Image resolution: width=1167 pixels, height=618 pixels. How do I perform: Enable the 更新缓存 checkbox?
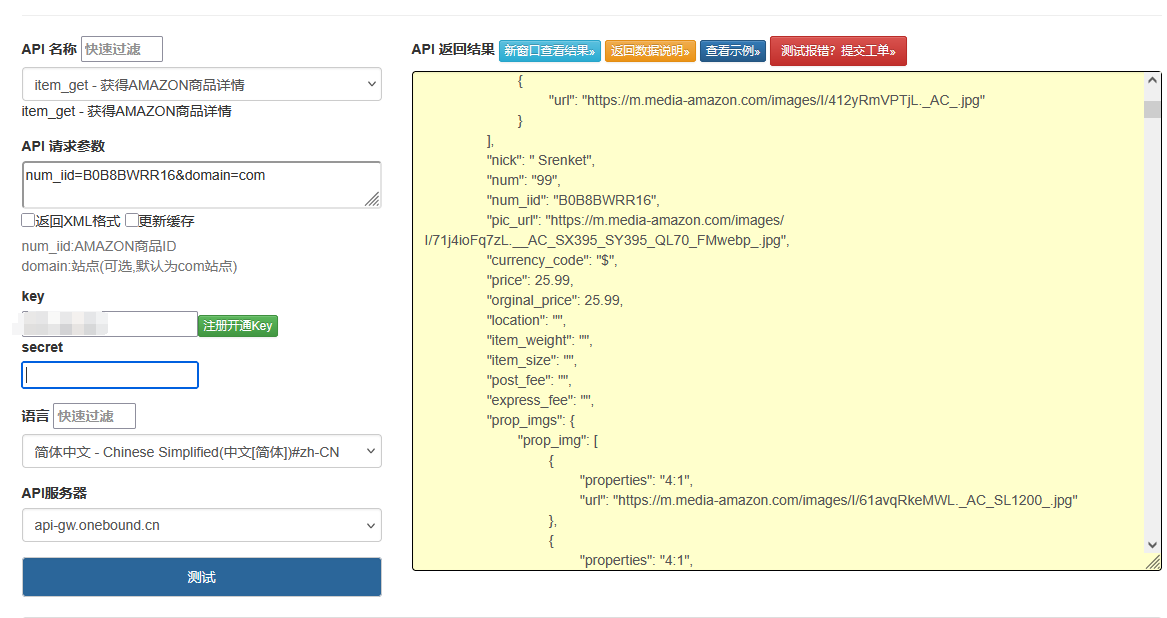pyautogui.click(x=132, y=220)
